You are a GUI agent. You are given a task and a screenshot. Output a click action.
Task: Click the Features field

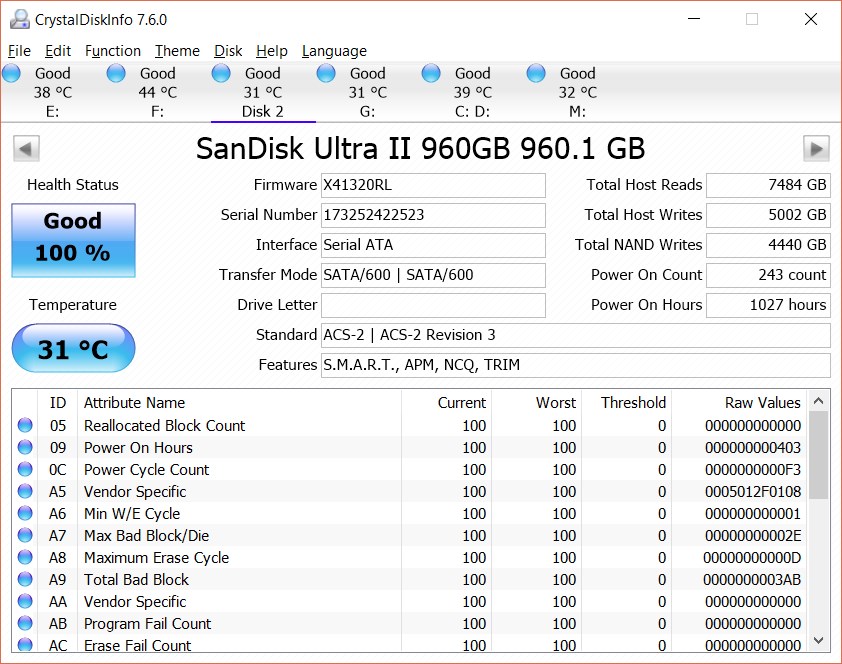click(576, 366)
